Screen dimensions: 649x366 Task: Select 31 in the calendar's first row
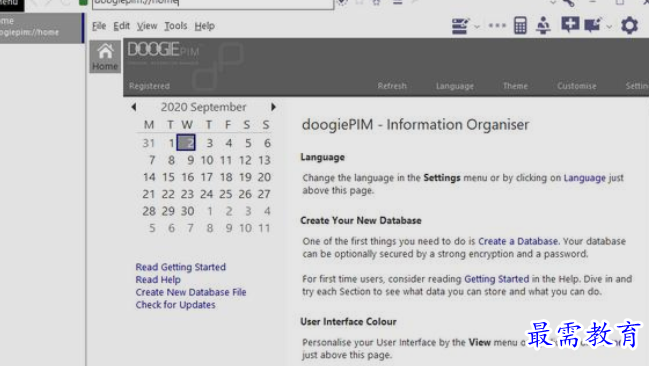149,143
